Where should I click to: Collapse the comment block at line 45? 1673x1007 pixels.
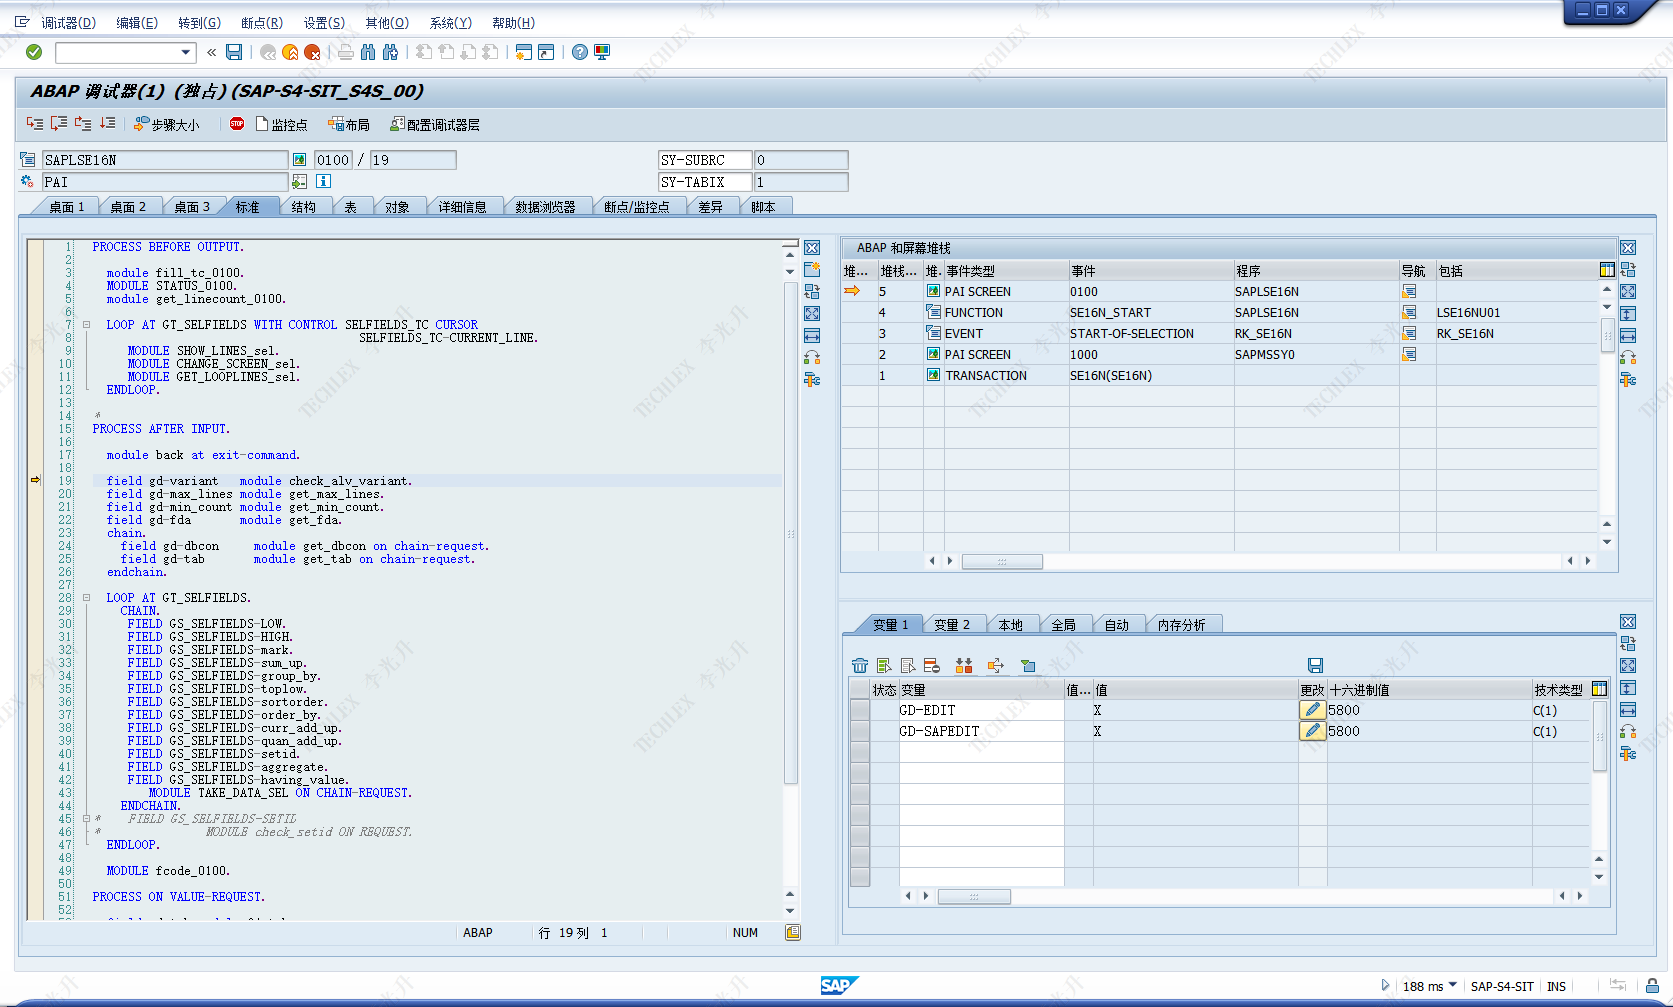pos(87,819)
